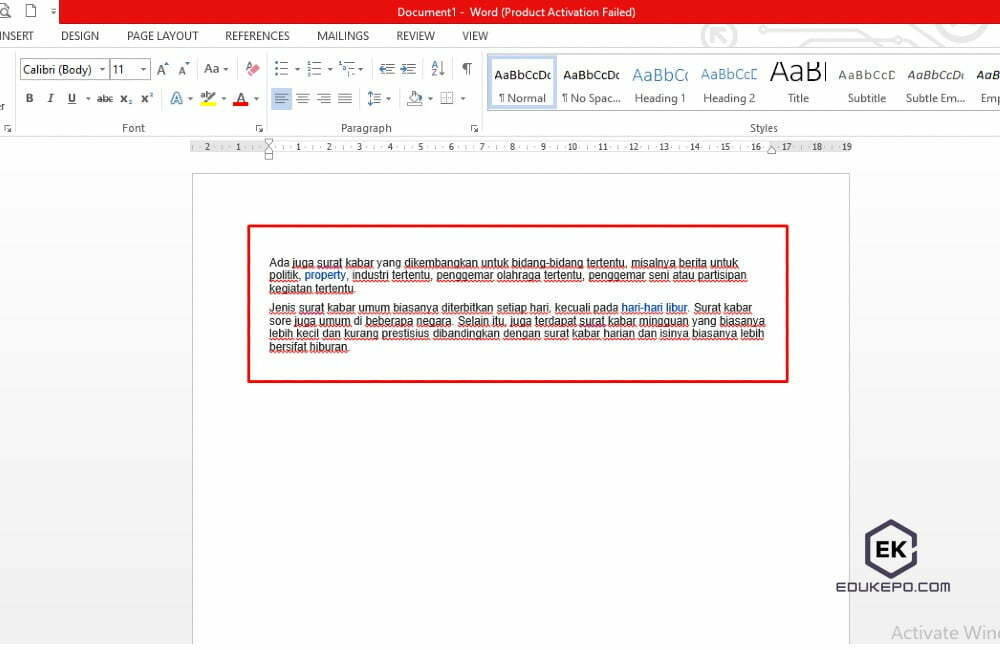Toggle Bold formatting
1000x650 pixels.
[29, 99]
